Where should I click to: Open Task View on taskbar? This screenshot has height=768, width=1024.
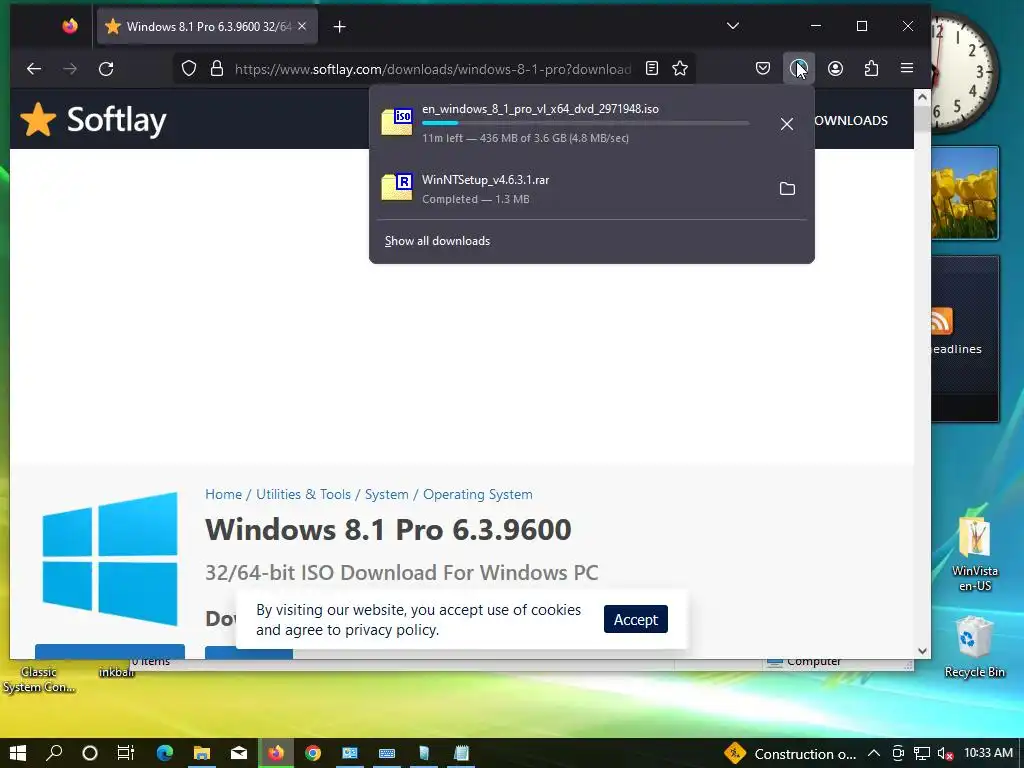[x=126, y=753]
